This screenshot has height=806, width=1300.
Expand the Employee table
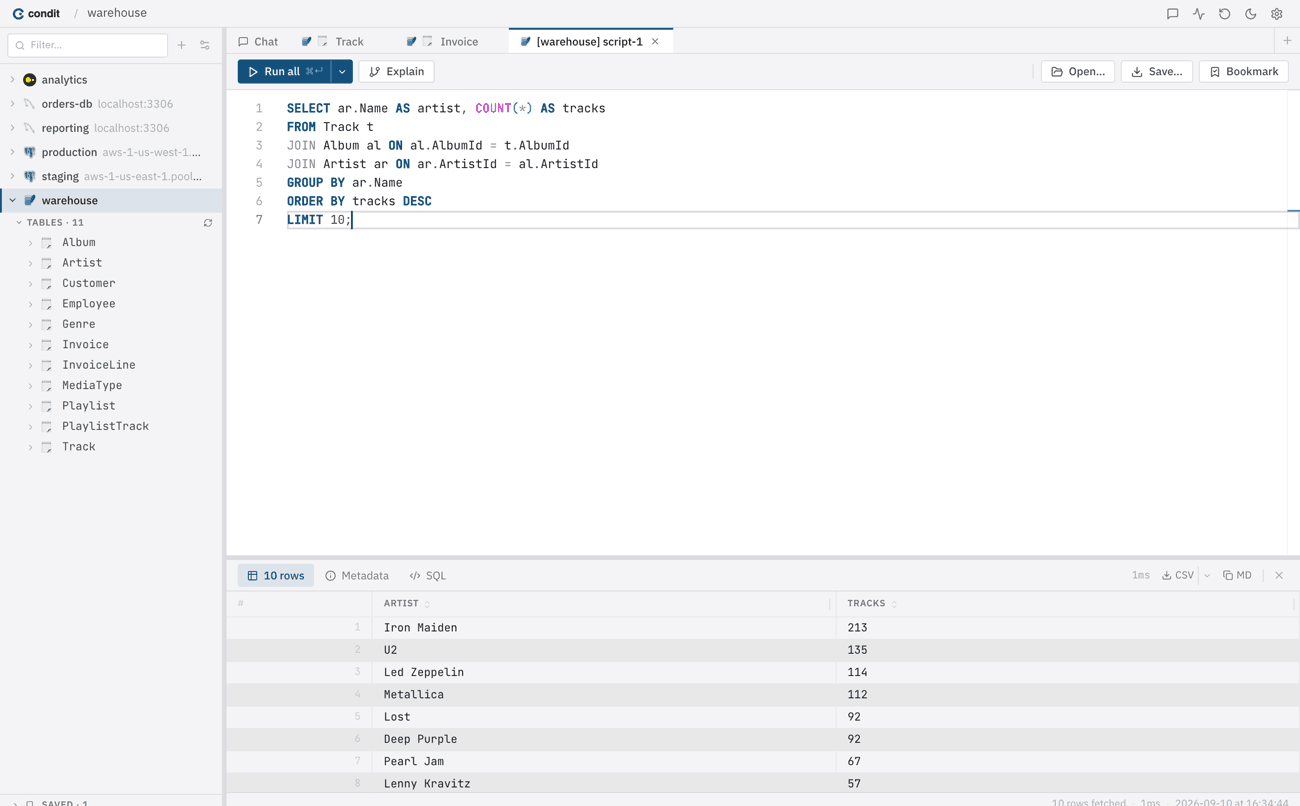(x=30, y=304)
